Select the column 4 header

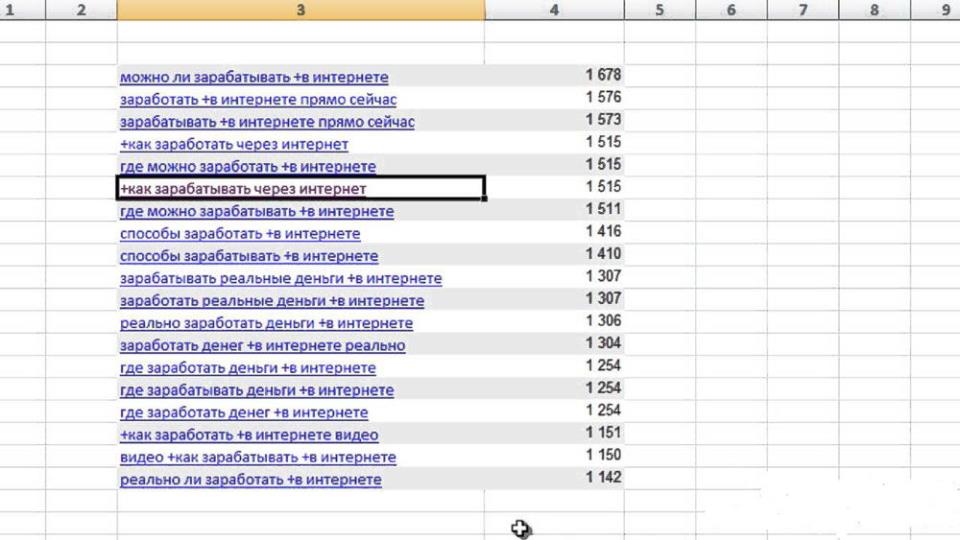click(554, 10)
